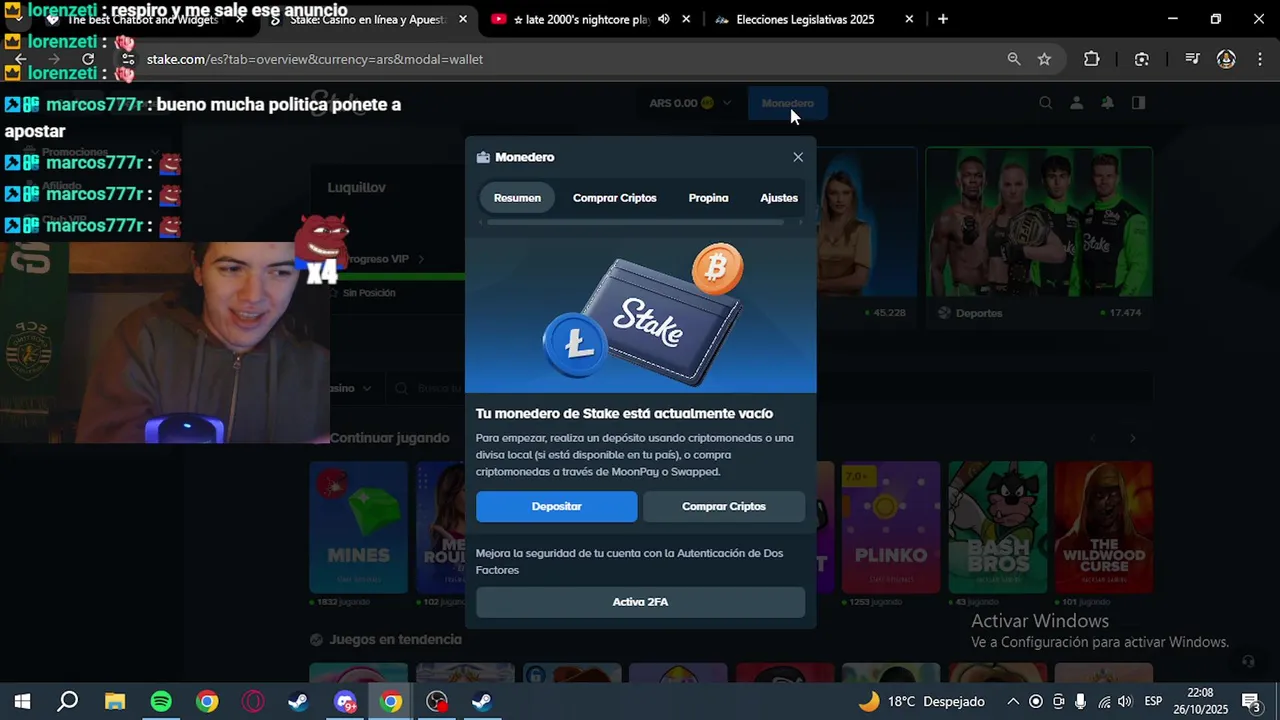
Task: Open the volume icon in system tray
Action: coord(1125,702)
